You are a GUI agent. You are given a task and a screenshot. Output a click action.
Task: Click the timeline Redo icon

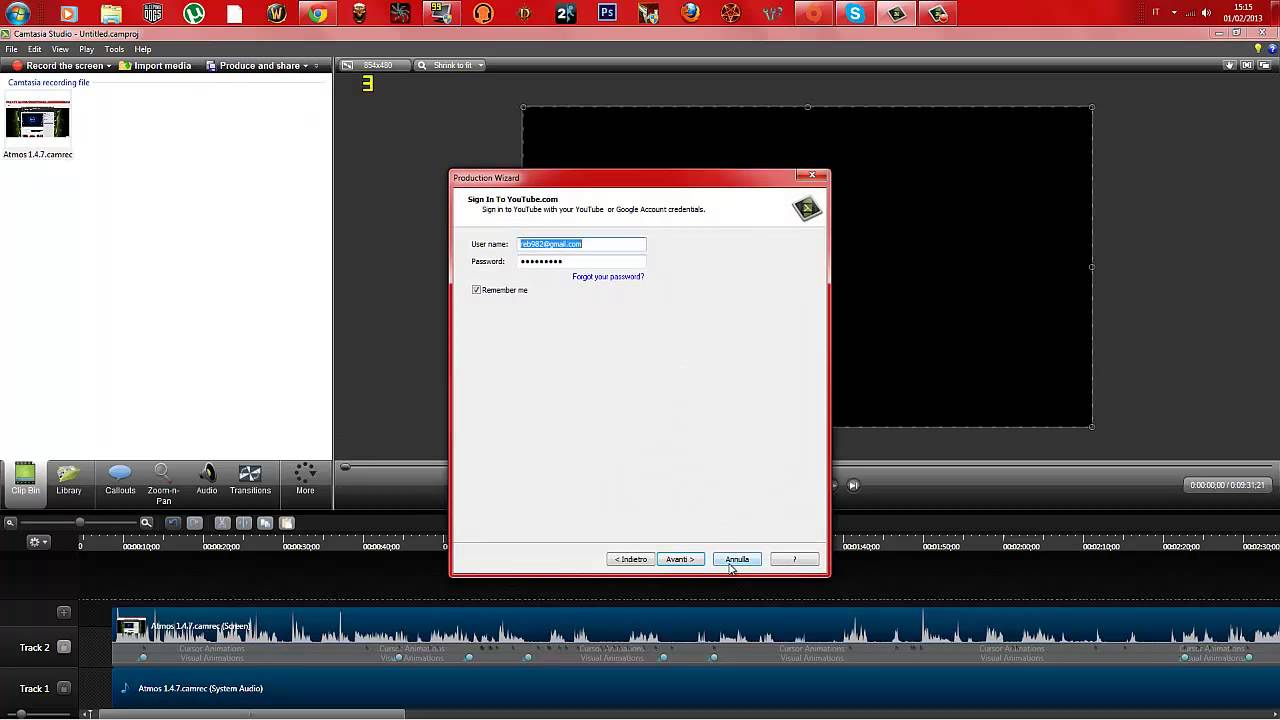pos(195,523)
